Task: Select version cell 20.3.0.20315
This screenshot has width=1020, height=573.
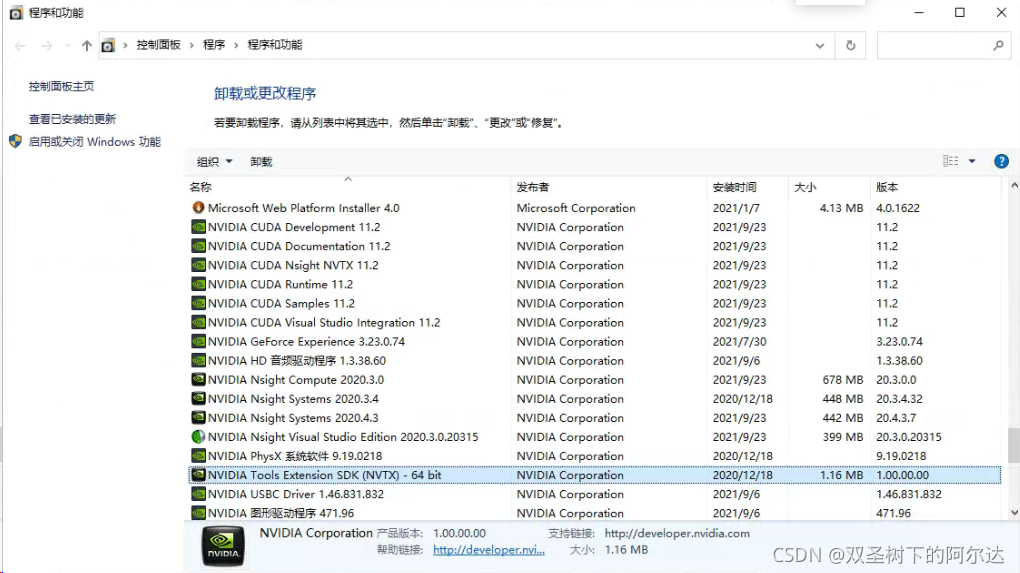Action: (909, 437)
